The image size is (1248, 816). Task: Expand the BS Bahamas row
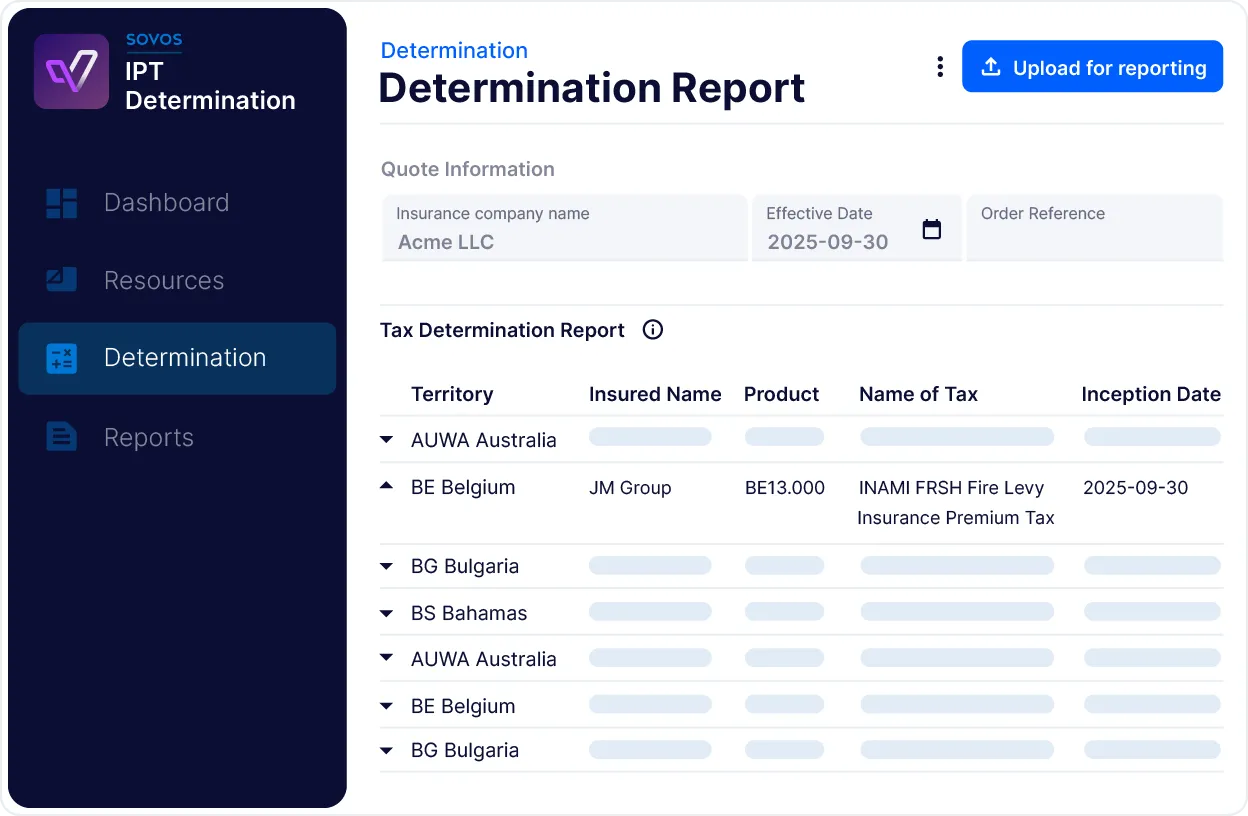click(x=387, y=613)
